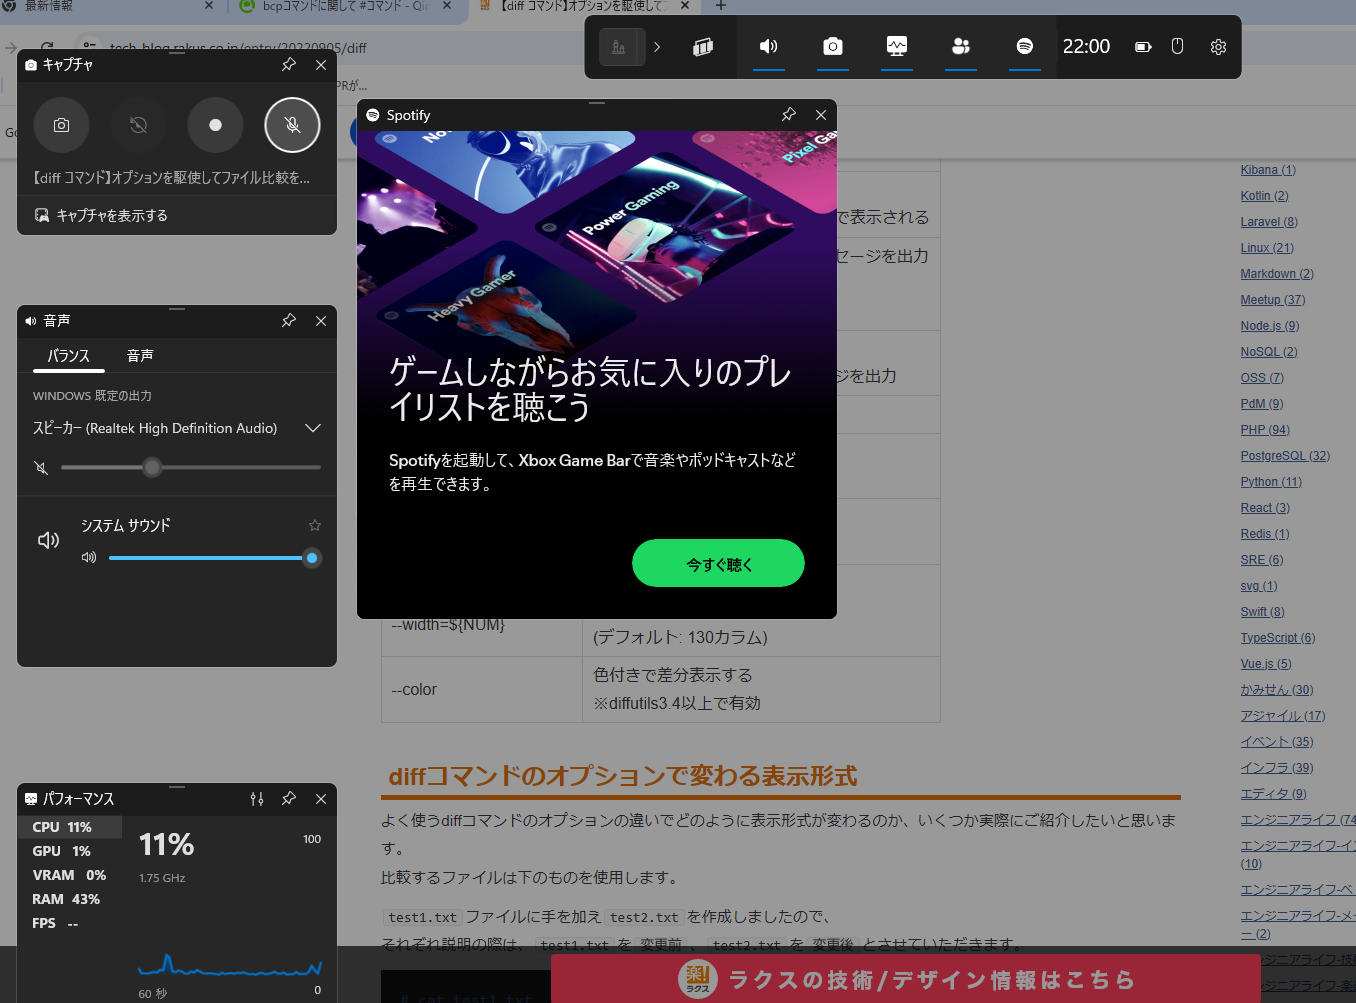Image resolution: width=1356 pixels, height=1003 pixels.
Task: Favorite システム サウンド with the star
Action: pyautogui.click(x=315, y=525)
